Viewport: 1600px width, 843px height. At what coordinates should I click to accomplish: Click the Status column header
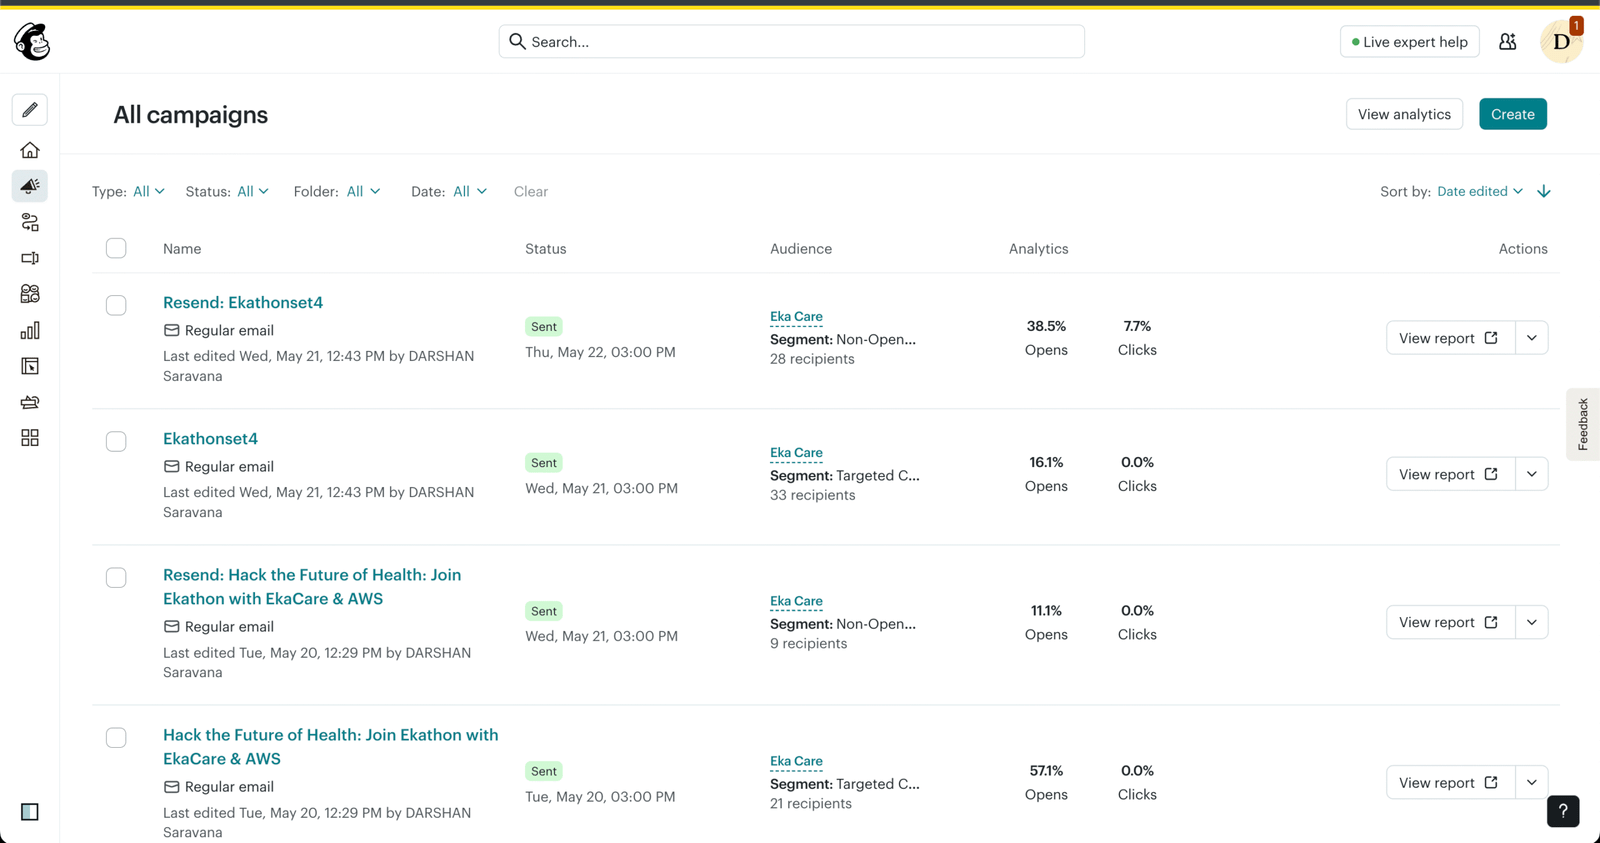point(545,249)
